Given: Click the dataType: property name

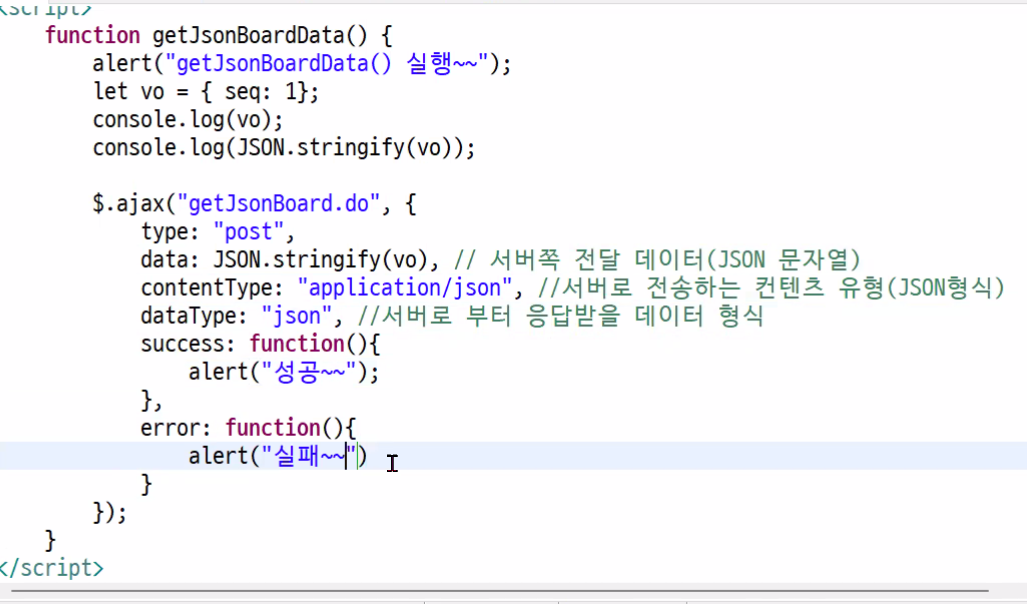Looking at the screenshot, I should point(194,316).
